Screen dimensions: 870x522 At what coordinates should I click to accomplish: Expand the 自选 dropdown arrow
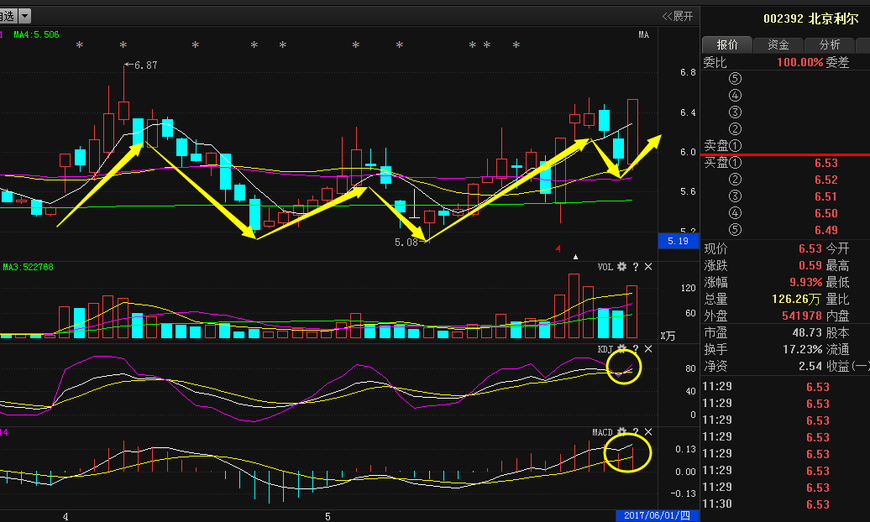[x=24, y=16]
